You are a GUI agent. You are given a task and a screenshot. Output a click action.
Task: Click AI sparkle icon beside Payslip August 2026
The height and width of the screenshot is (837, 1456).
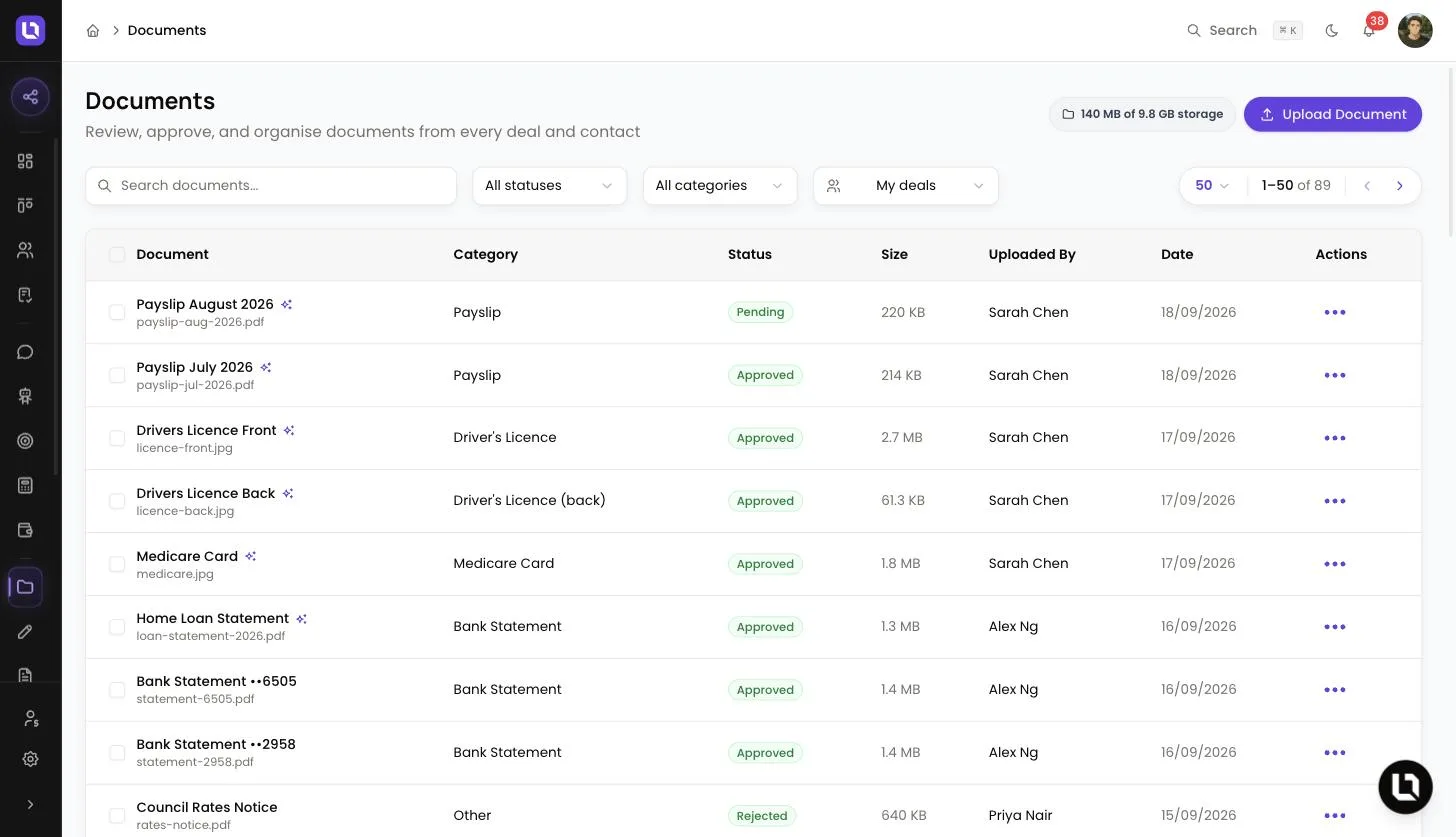(x=286, y=304)
